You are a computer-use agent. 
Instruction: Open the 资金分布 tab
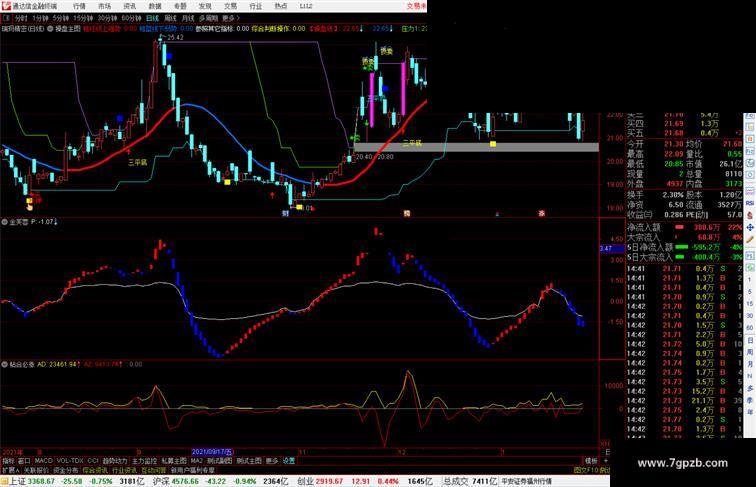66,470
